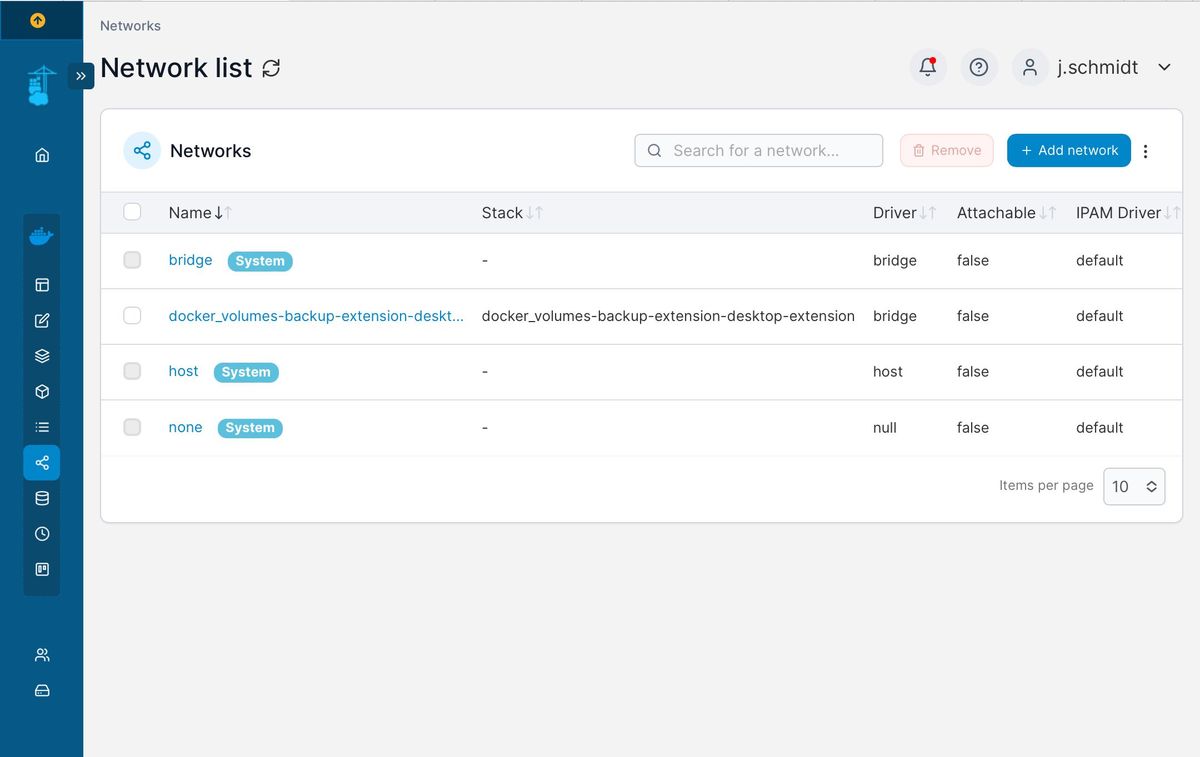1200x757 pixels.
Task: Select the checkbox for the host network
Action: pyautogui.click(x=132, y=371)
